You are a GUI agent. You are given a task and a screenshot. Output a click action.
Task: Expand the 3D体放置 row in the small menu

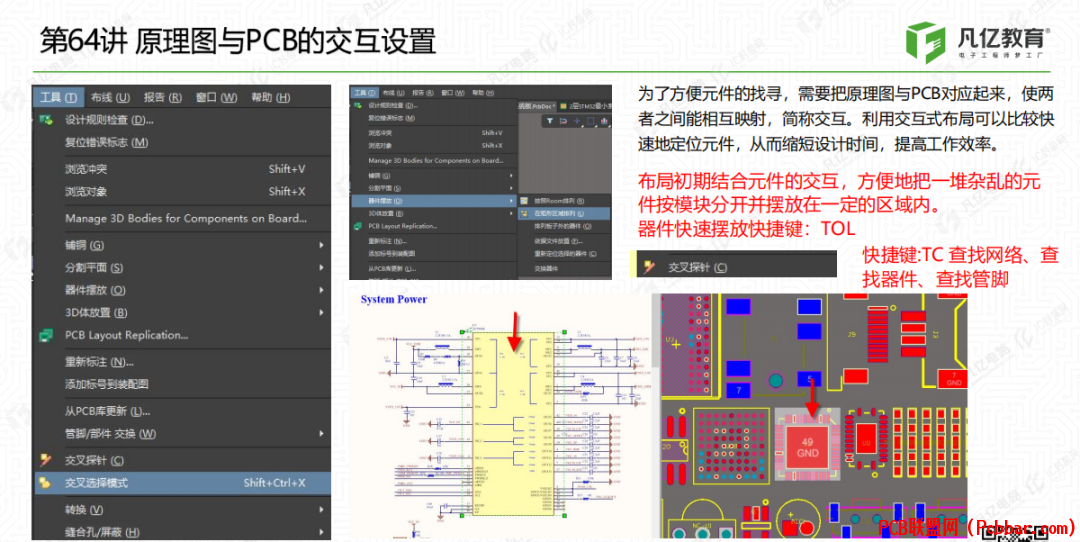433,213
